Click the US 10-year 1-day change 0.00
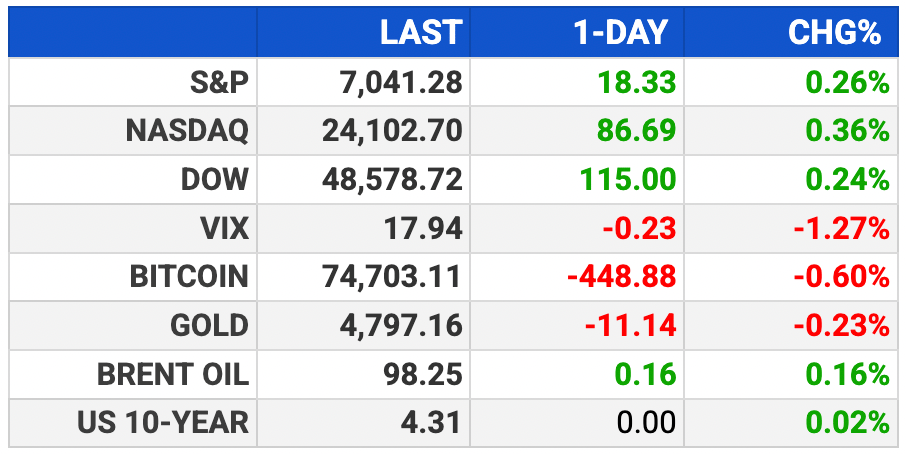 tap(645, 423)
